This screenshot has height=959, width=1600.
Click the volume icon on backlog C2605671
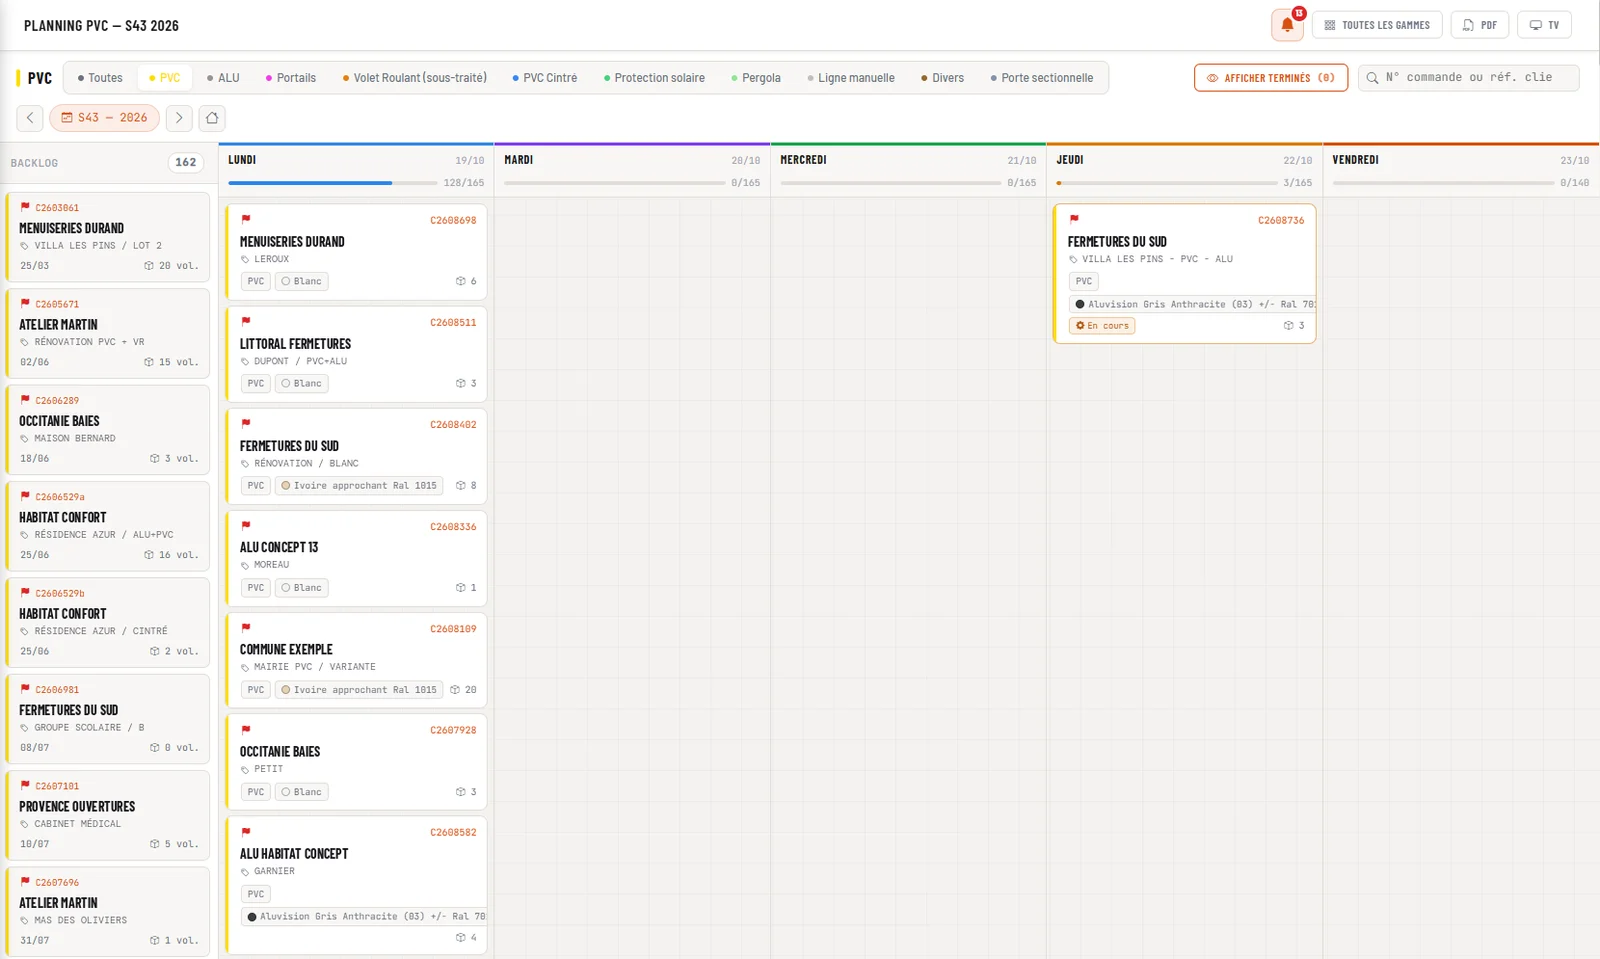[149, 362]
